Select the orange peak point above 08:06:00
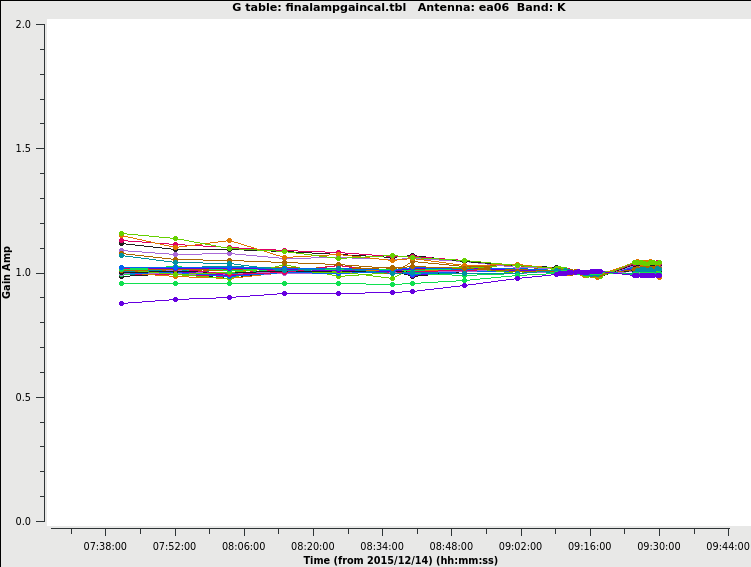 pyautogui.click(x=229, y=240)
